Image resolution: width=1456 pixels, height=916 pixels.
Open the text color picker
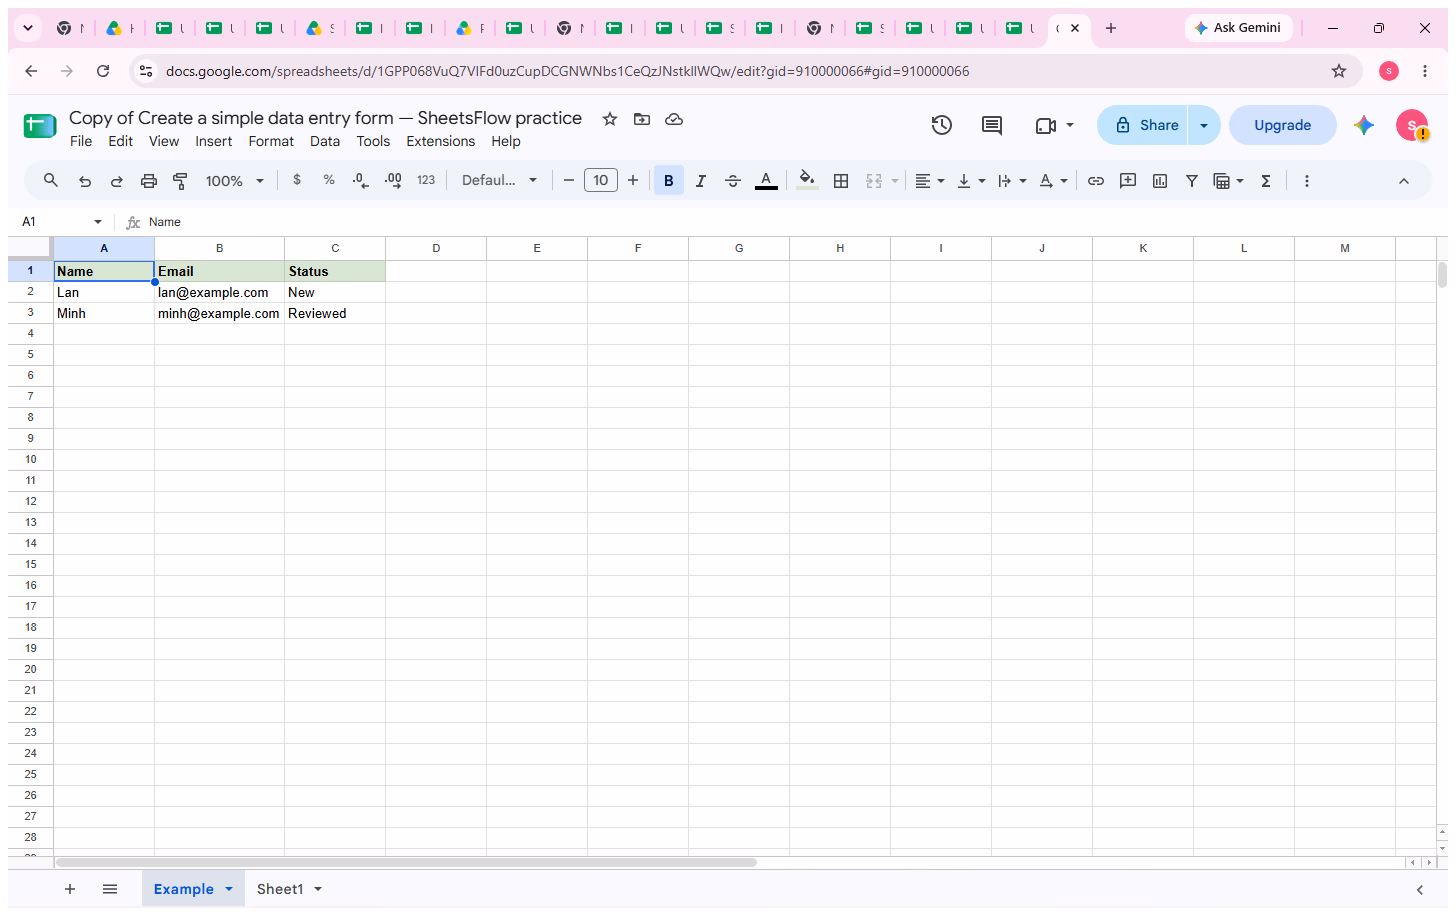pyautogui.click(x=766, y=180)
